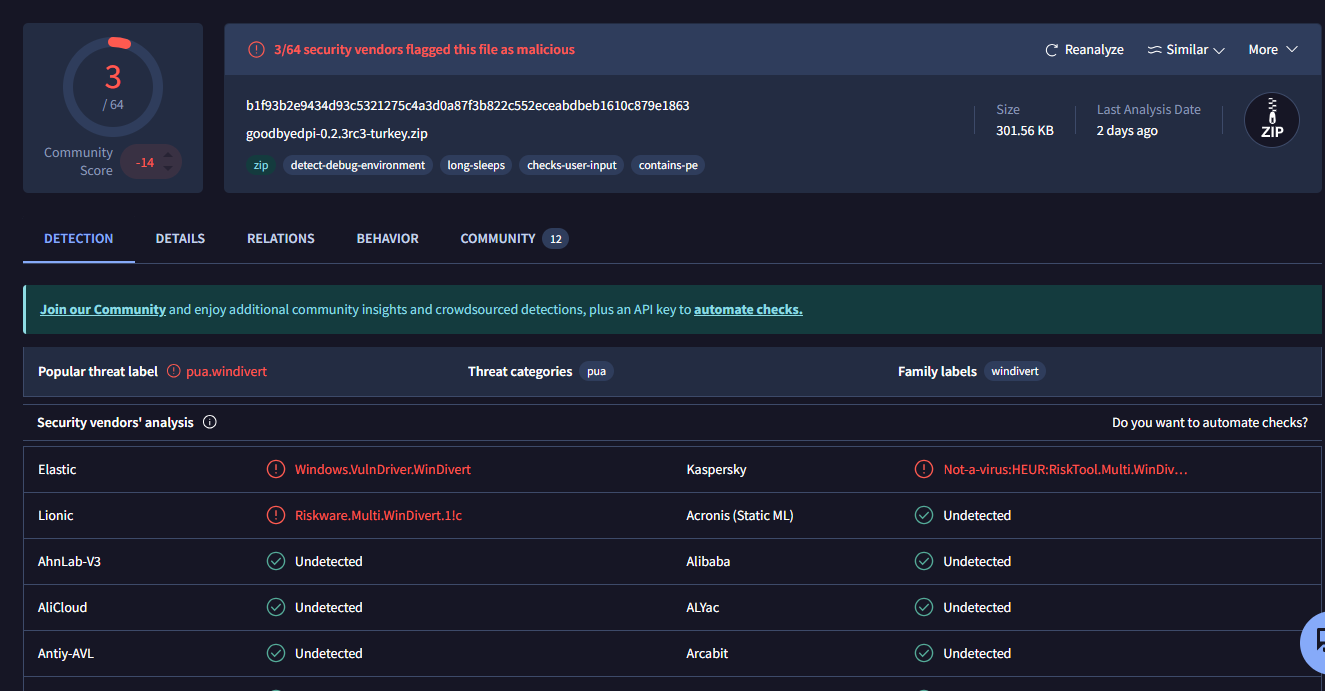Click the community count badge 12

pos(556,238)
